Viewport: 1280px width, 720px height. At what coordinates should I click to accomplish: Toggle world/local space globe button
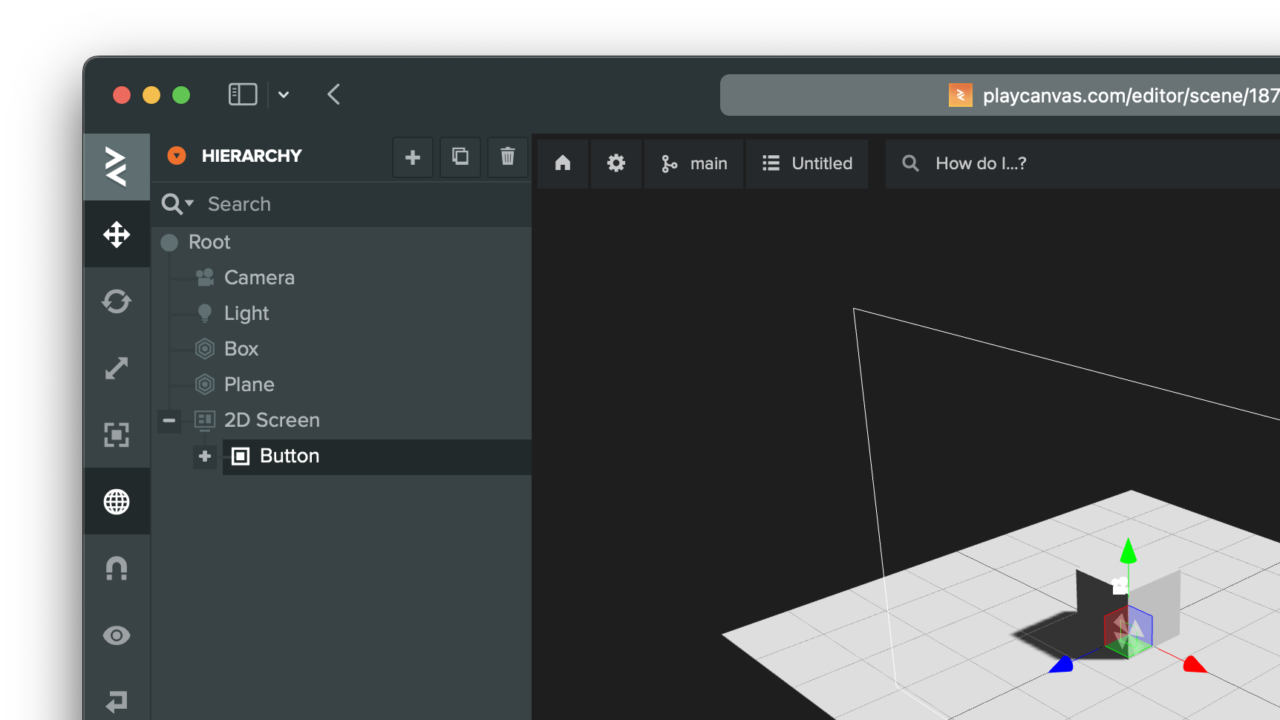pyautogui.click(x=117, y=501)
